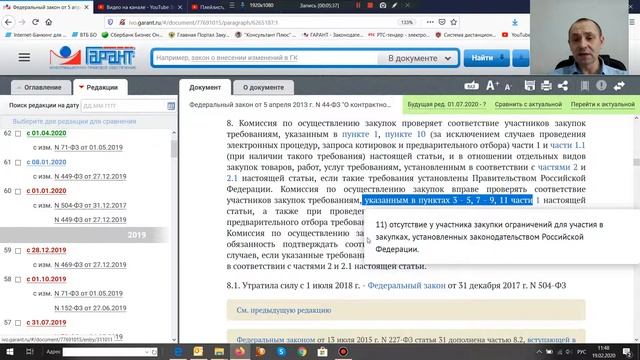Pause the screen recording
The width and height of the screenshot is (640, 360).
tap(358, 5)
